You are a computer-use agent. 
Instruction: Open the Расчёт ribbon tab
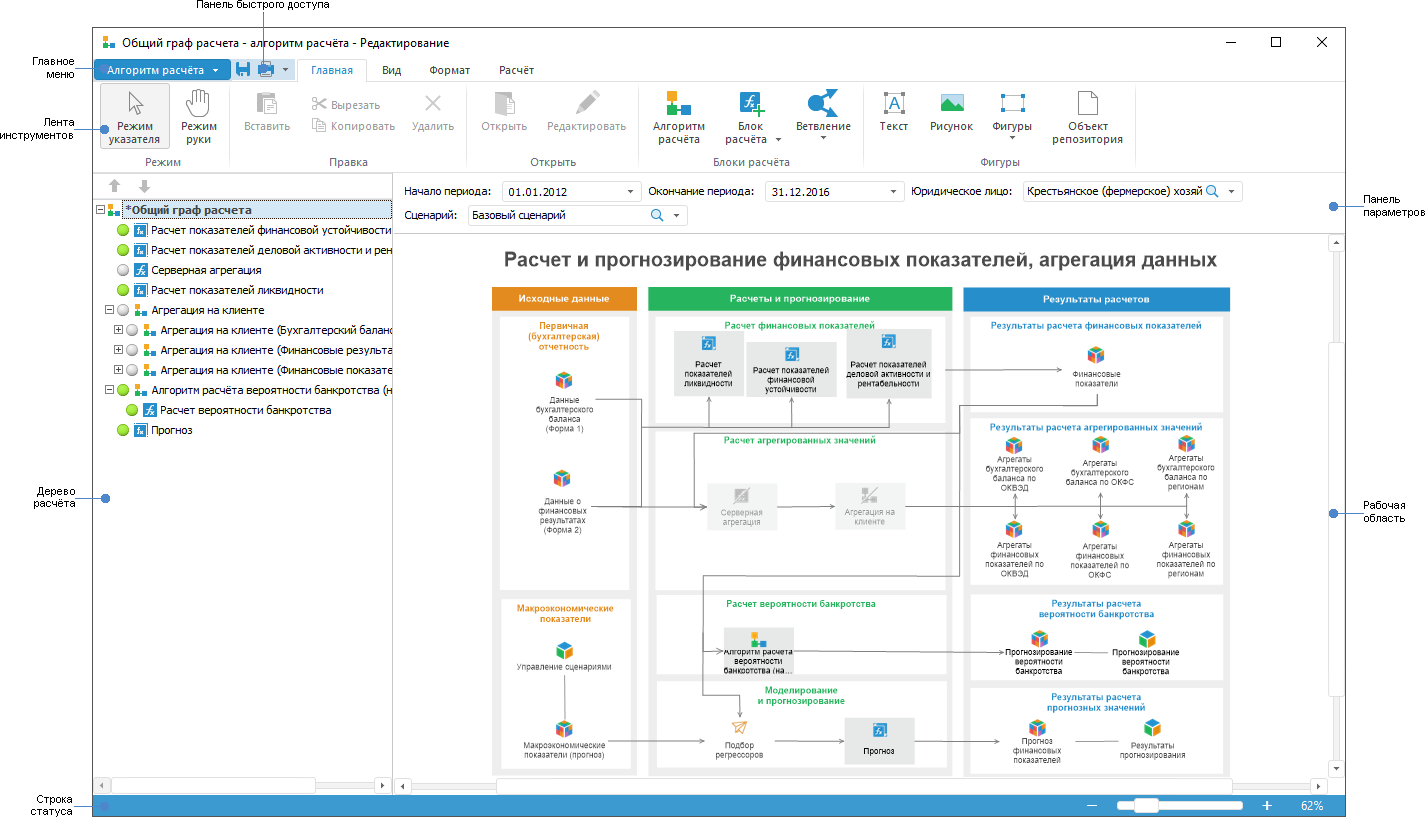(x=516, y=70)
